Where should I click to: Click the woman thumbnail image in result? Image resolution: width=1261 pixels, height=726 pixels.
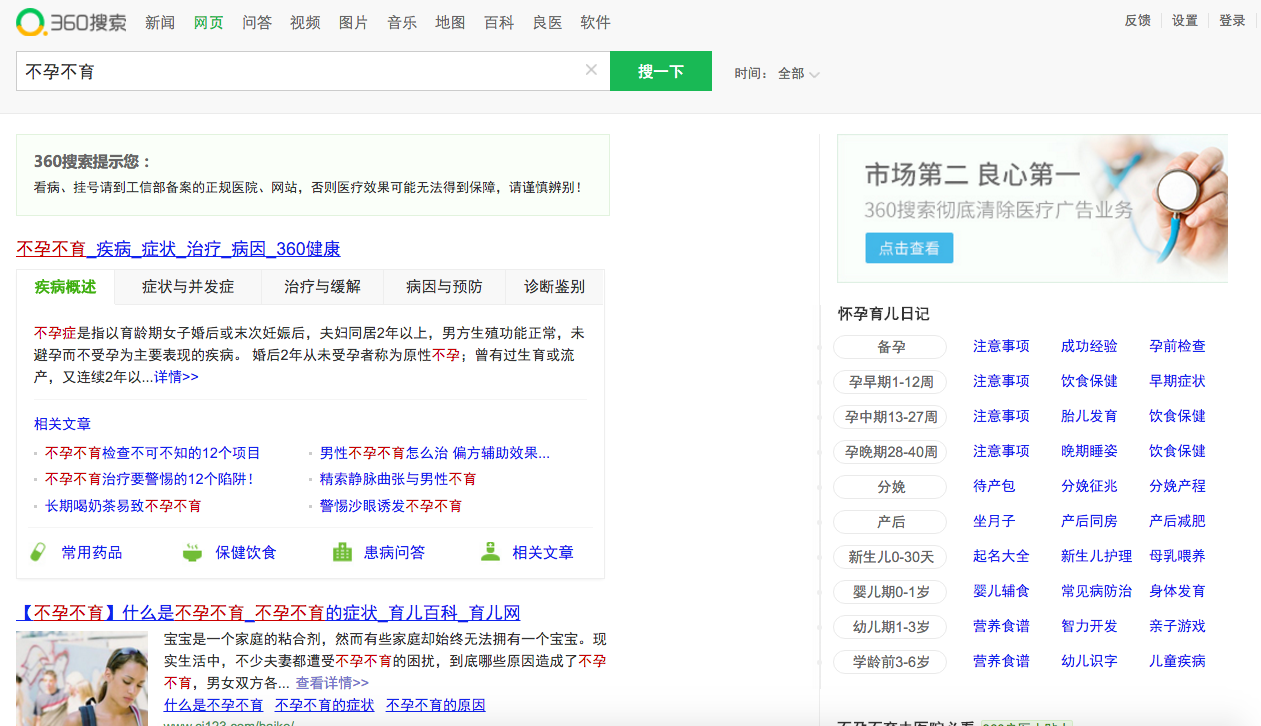point(82,678)
